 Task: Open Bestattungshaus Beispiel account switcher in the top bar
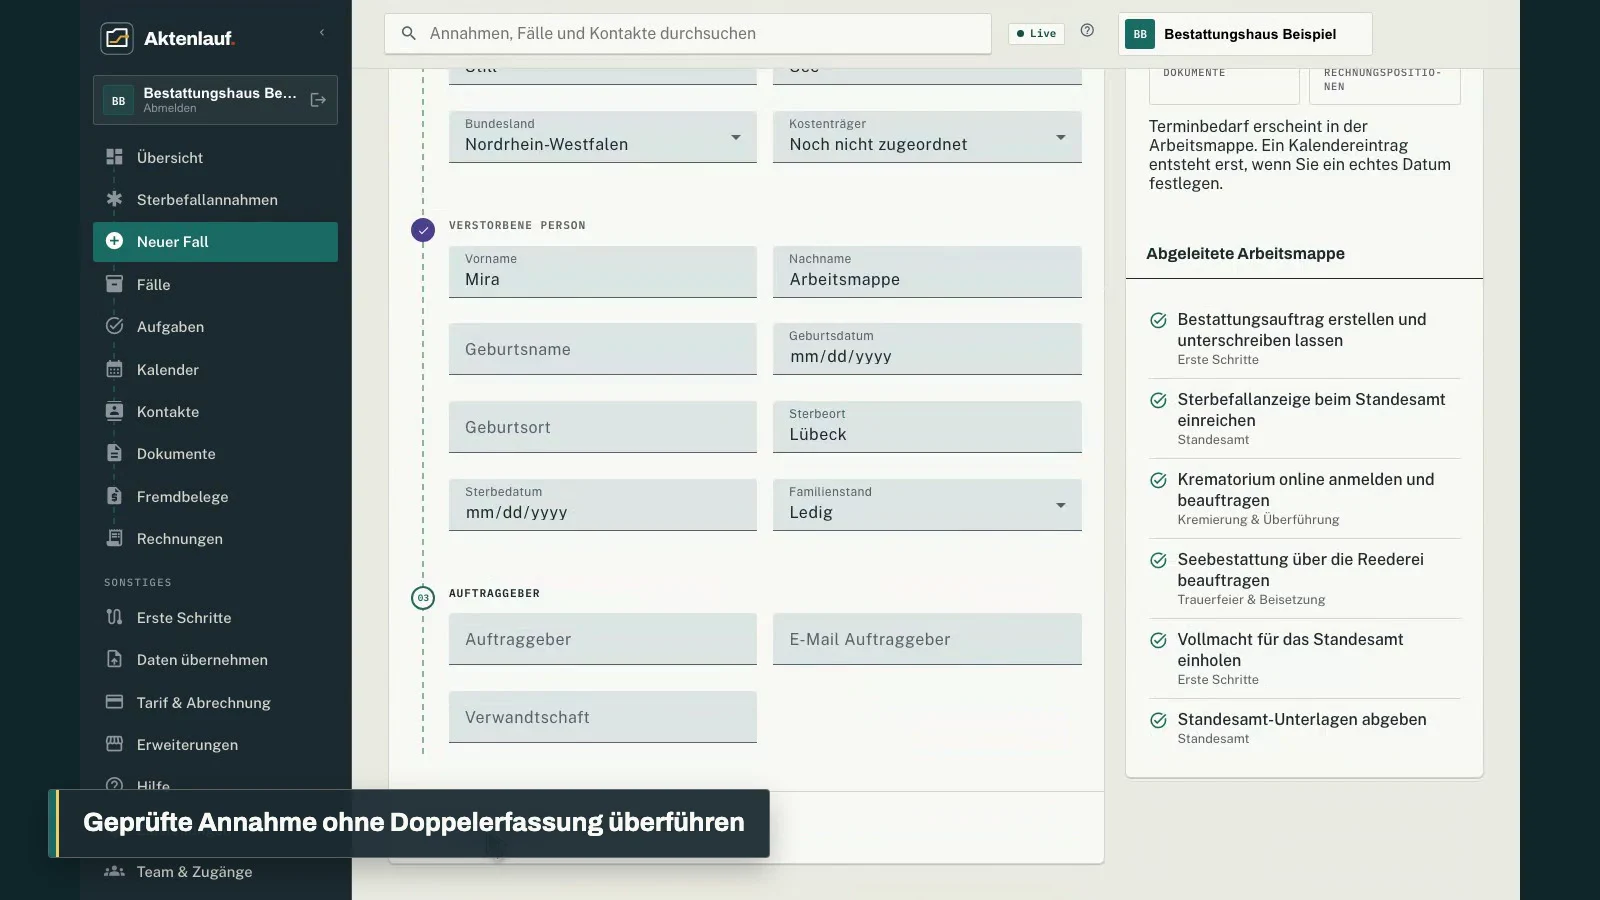pyautogui.click(x=1245, y=34)
